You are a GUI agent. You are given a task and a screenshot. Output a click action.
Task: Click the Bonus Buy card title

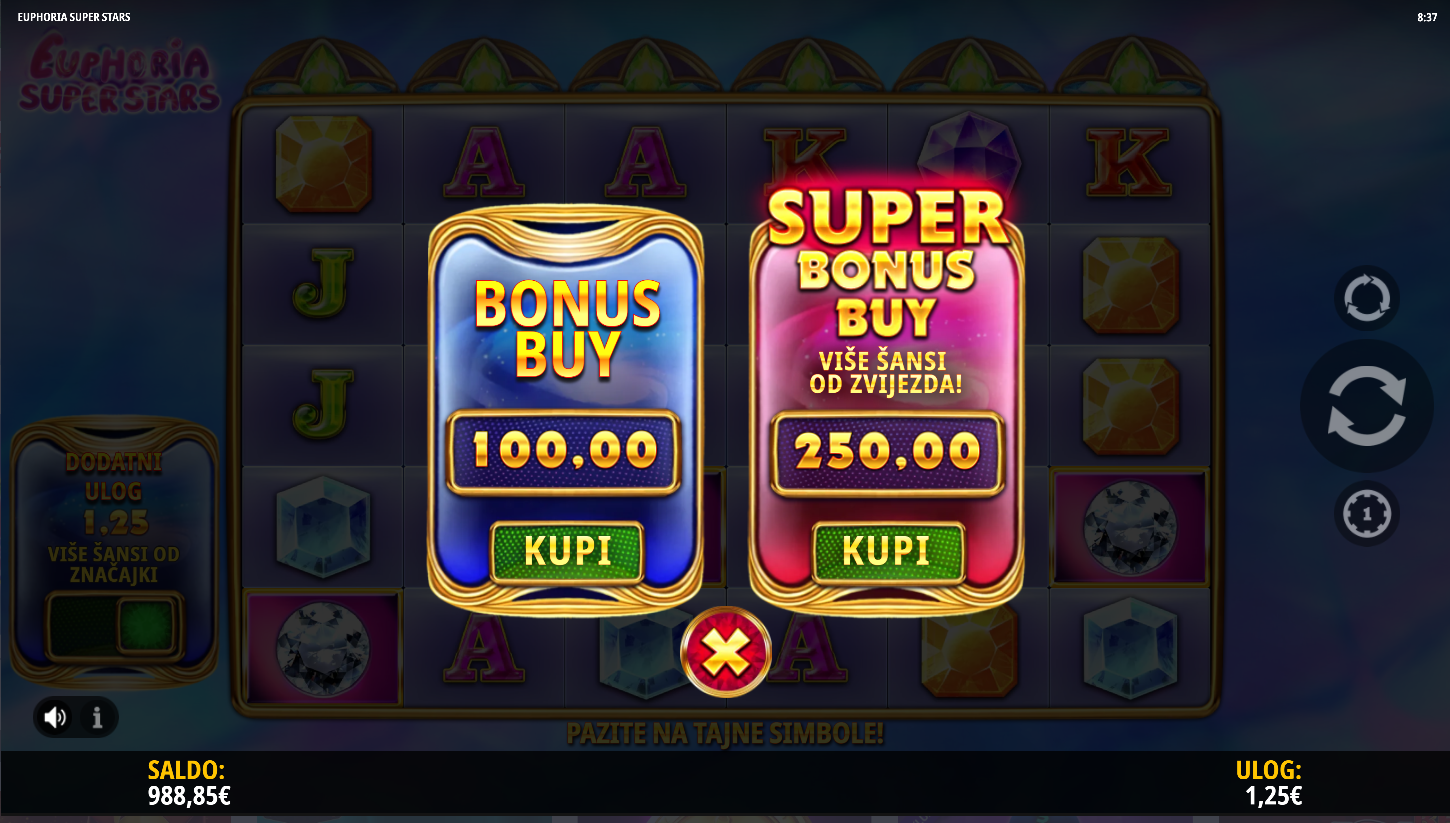tap(567, 328)
